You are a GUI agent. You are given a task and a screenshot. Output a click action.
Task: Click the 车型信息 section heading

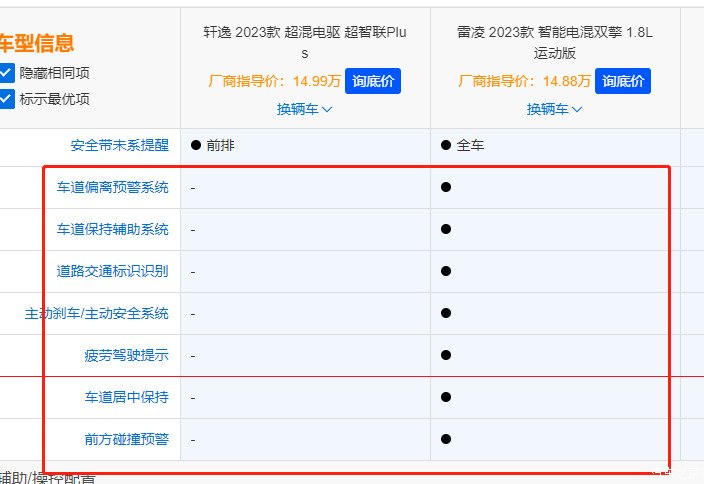[36, 43]
